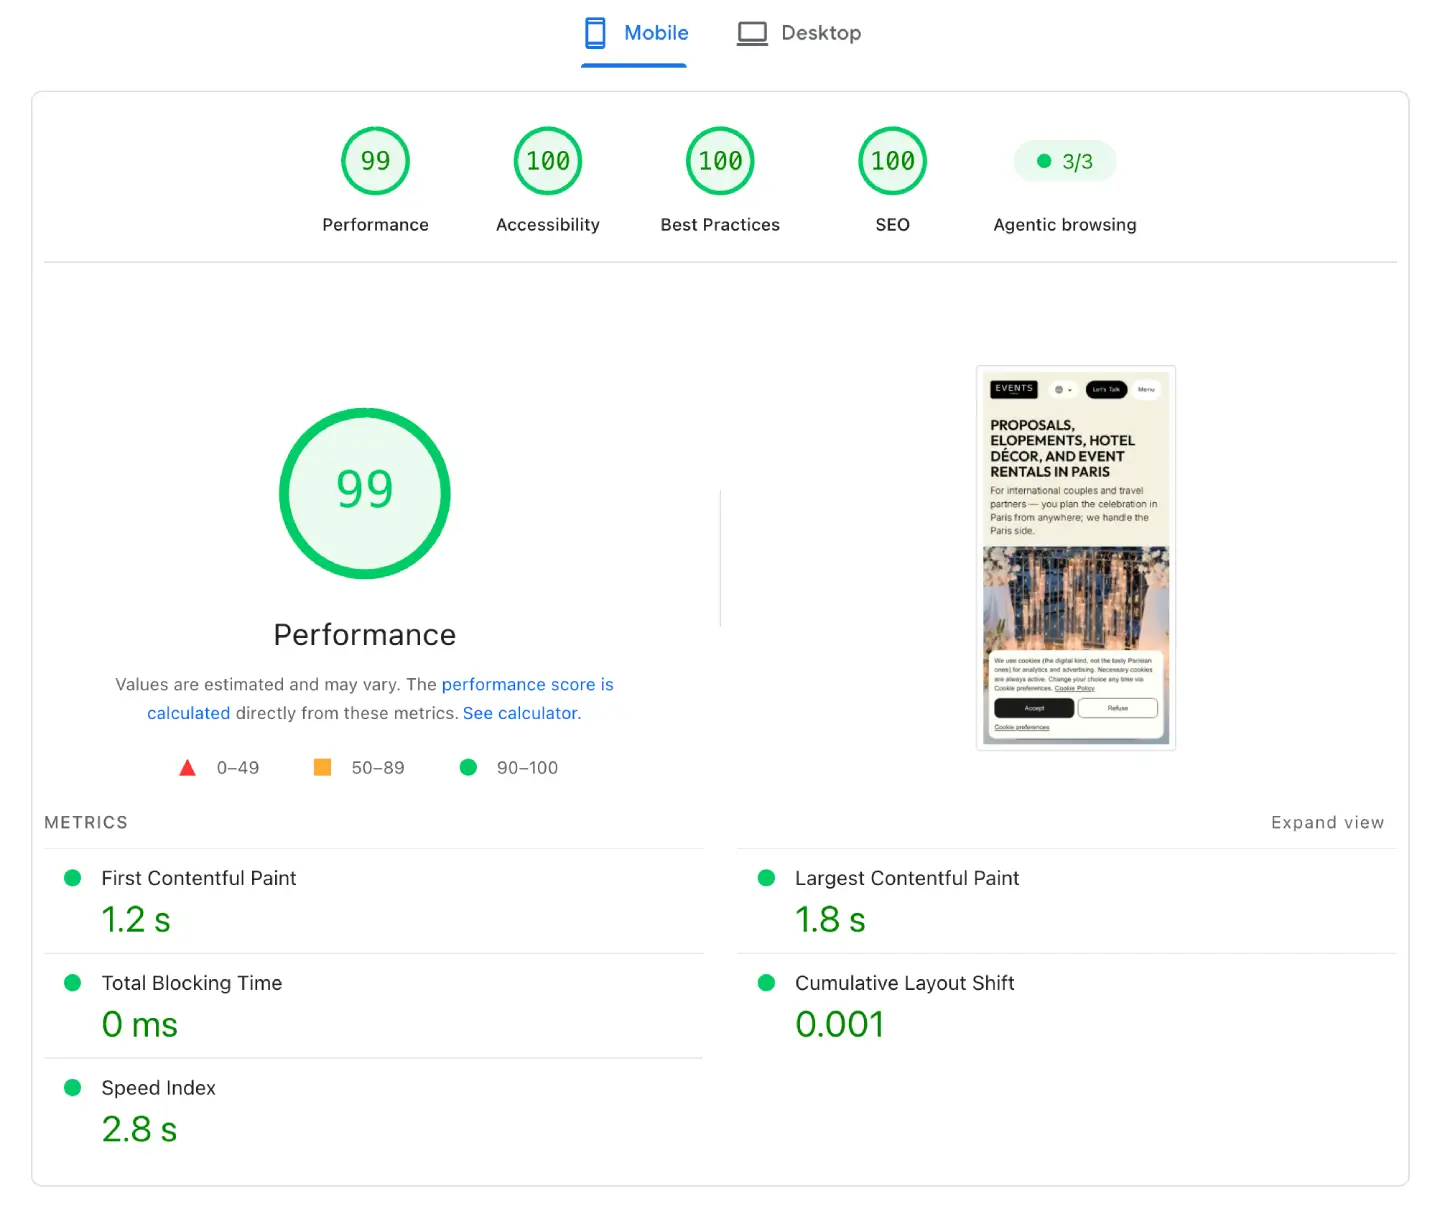Click the 1.2 s value

click(136, 920)
